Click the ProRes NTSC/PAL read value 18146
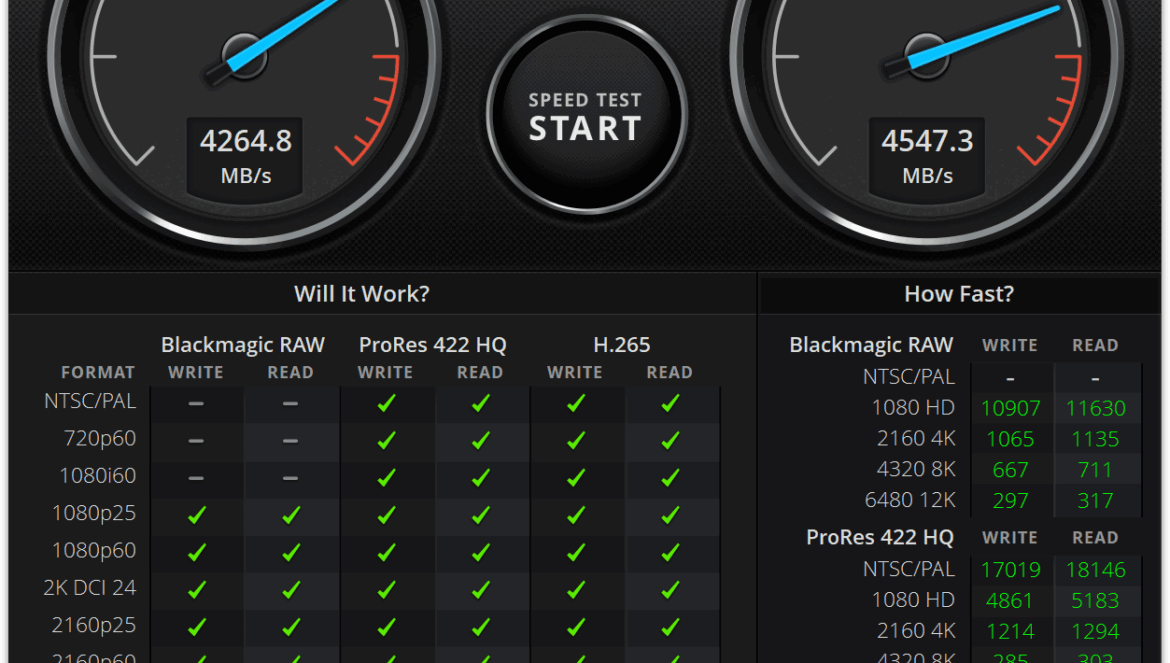This screenshot has height=663, width=1170. 1095,570
